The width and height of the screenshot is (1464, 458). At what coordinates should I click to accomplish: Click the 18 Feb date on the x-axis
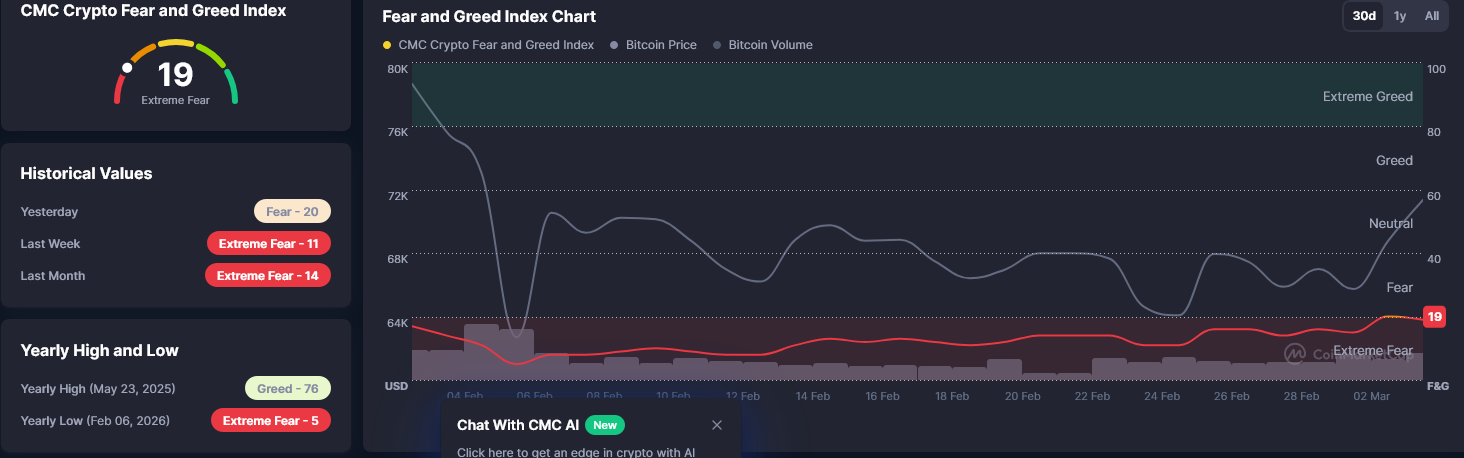point(952,396)
